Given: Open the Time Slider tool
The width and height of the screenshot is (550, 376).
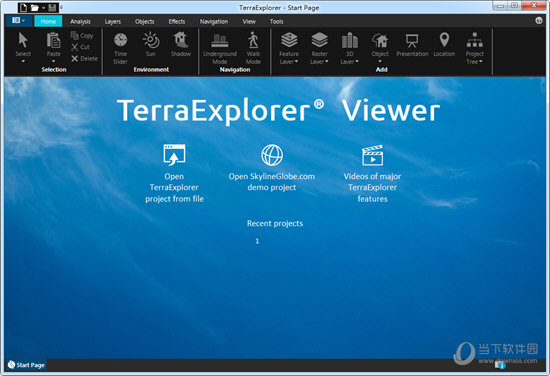Looking at the screenshot, I should (120, 48).
